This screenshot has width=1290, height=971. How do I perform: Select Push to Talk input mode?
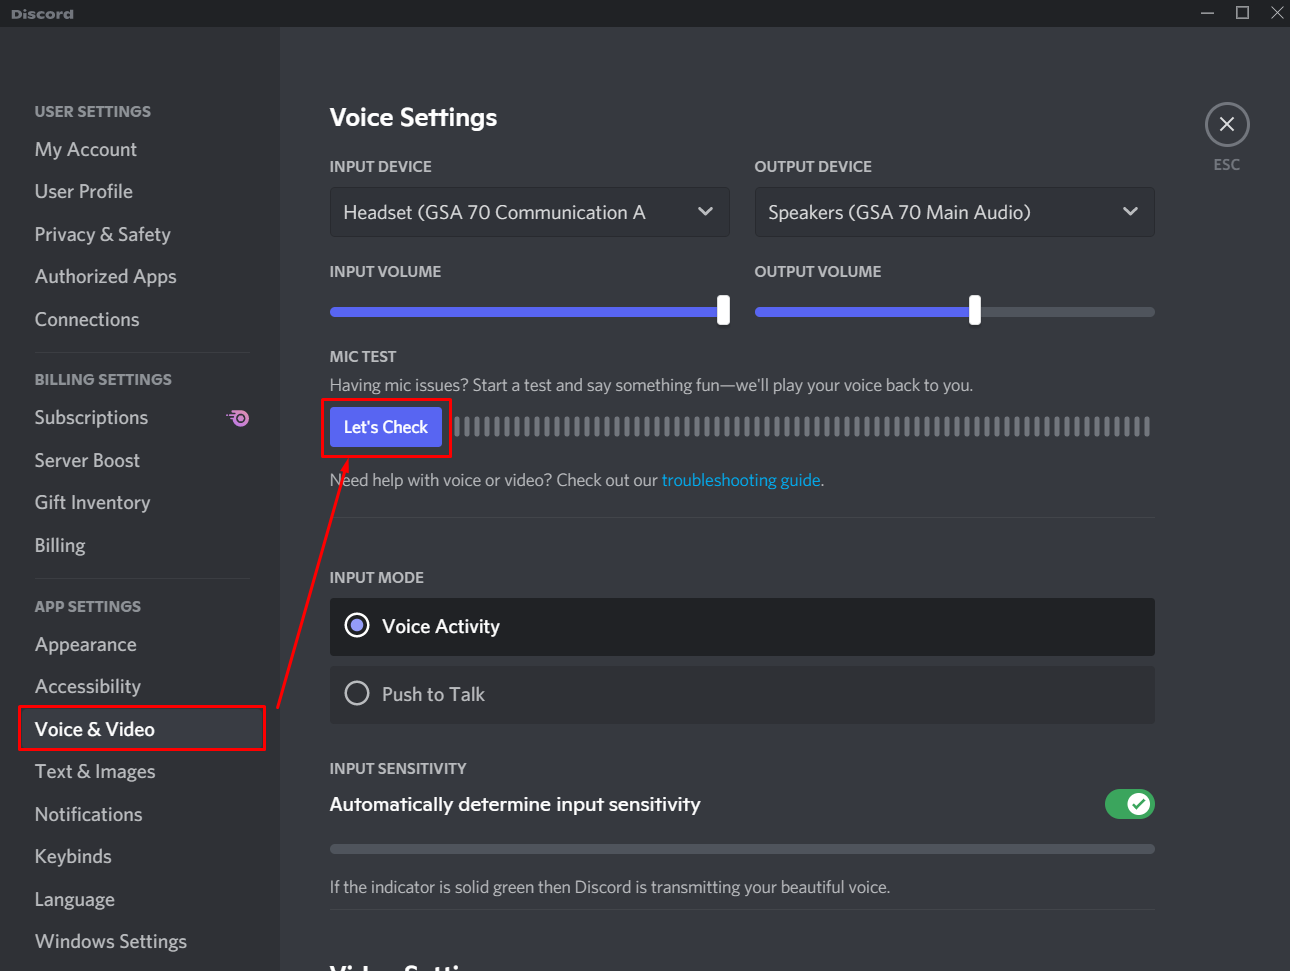coord(742,695)
